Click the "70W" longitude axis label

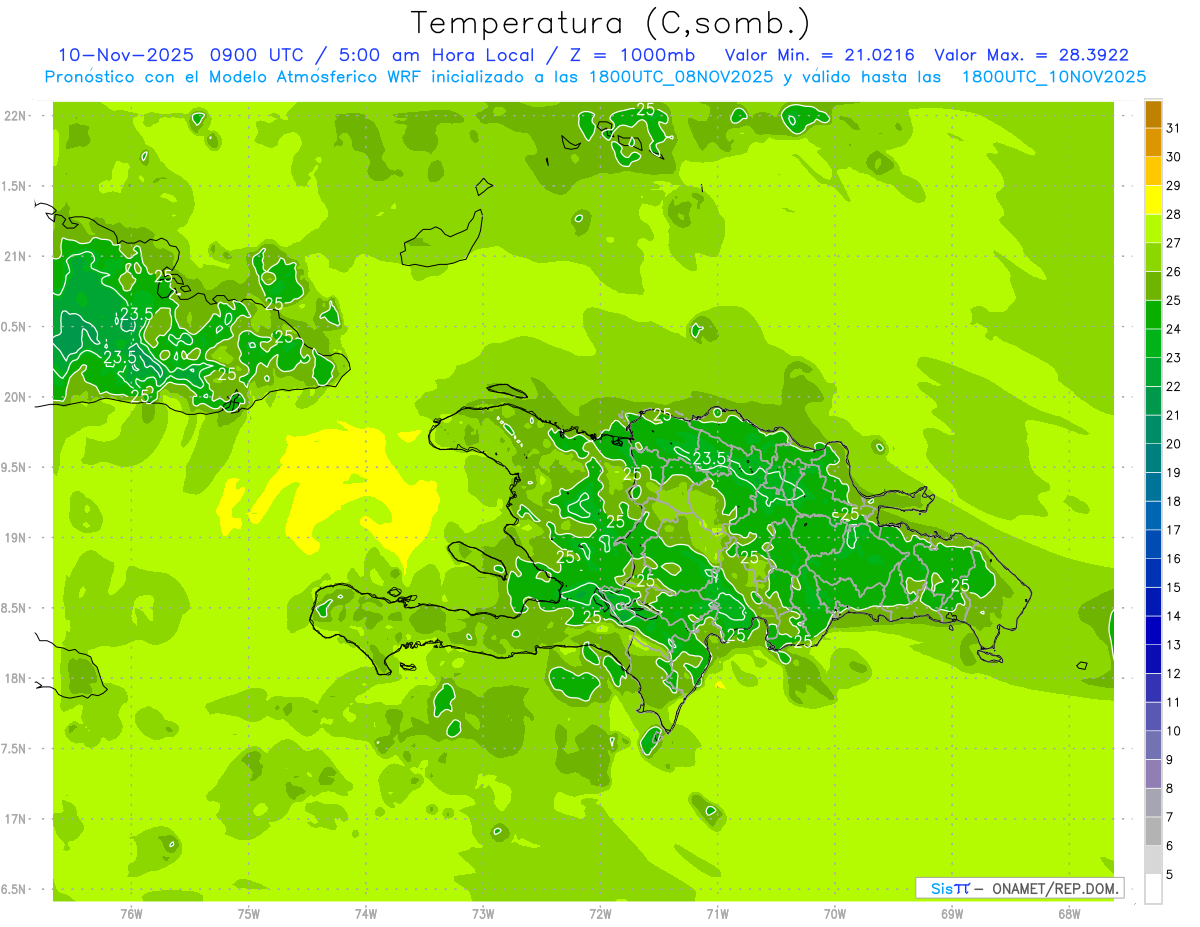tap(835, 913)
